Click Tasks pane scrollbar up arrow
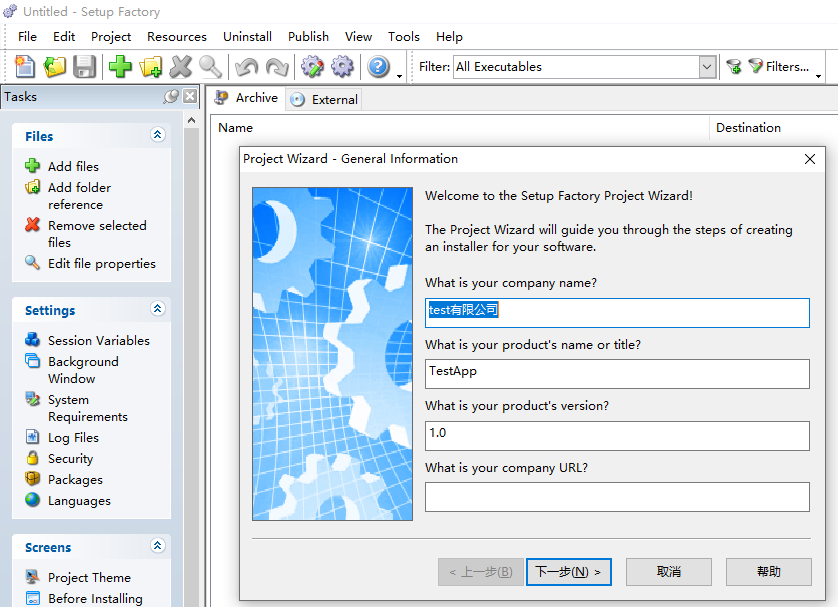Screen dimensions: 838x607 tap(191, 121)
